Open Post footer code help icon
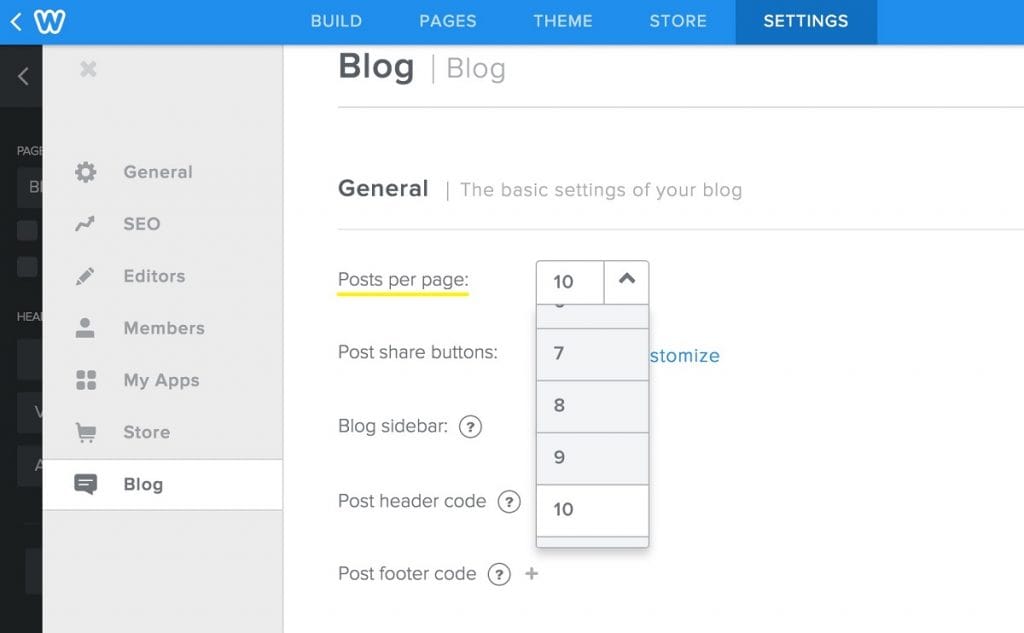 (499, 574)
